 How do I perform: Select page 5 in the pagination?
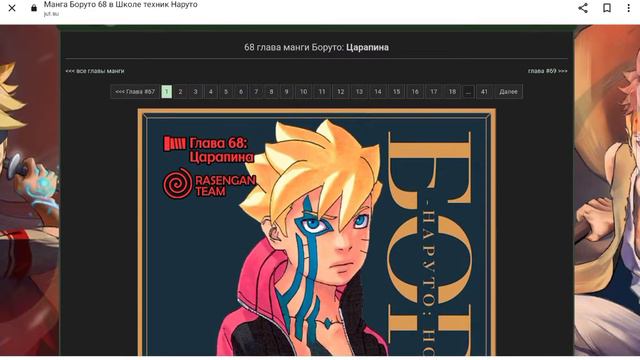coord(226,92)
